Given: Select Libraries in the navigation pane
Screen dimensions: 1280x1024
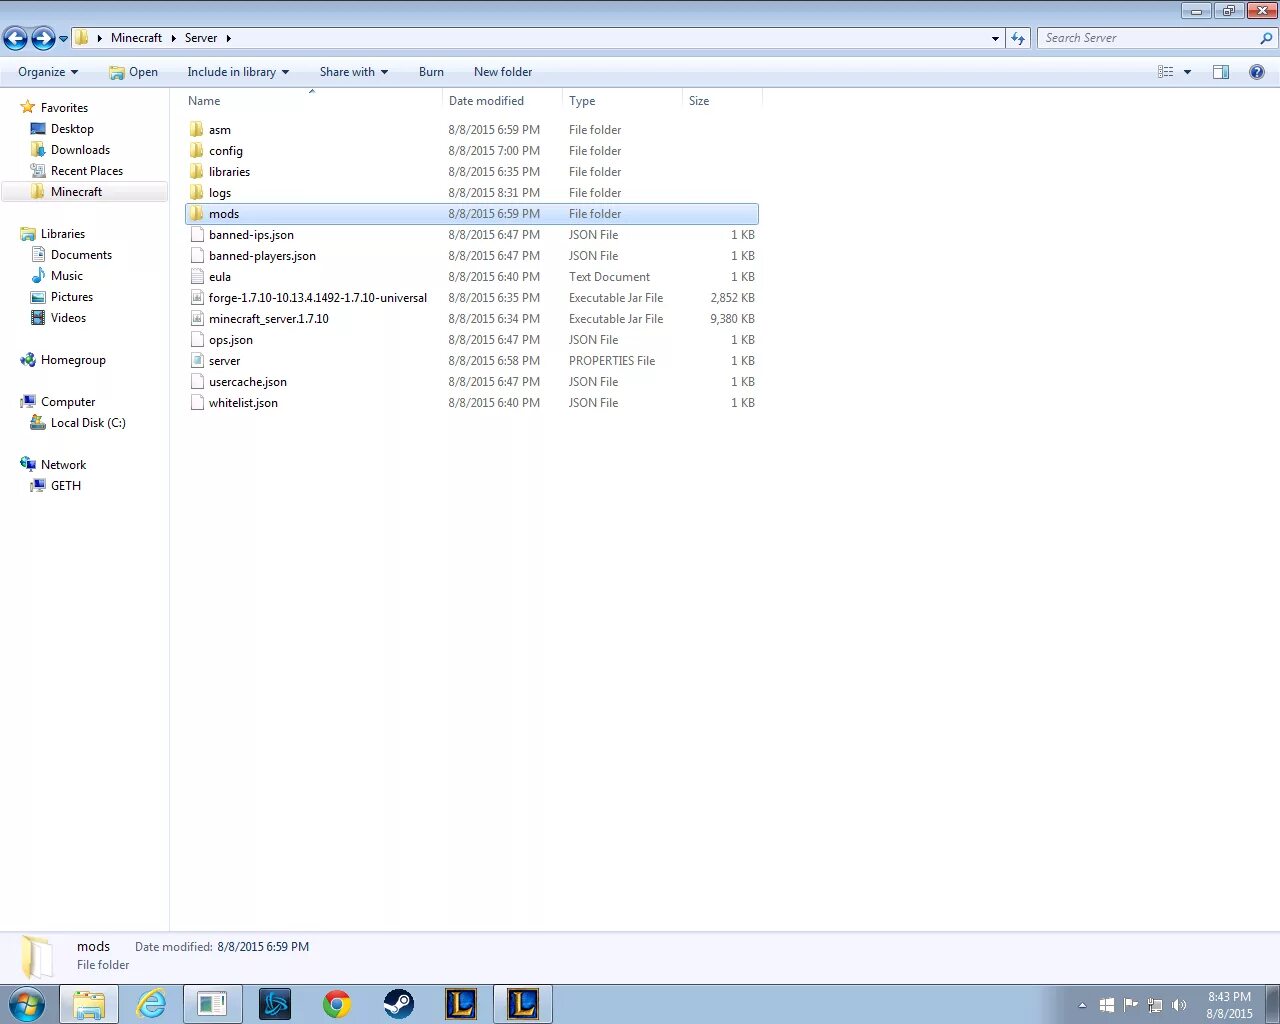Looking at the screenshot, I should click(62, 234).
